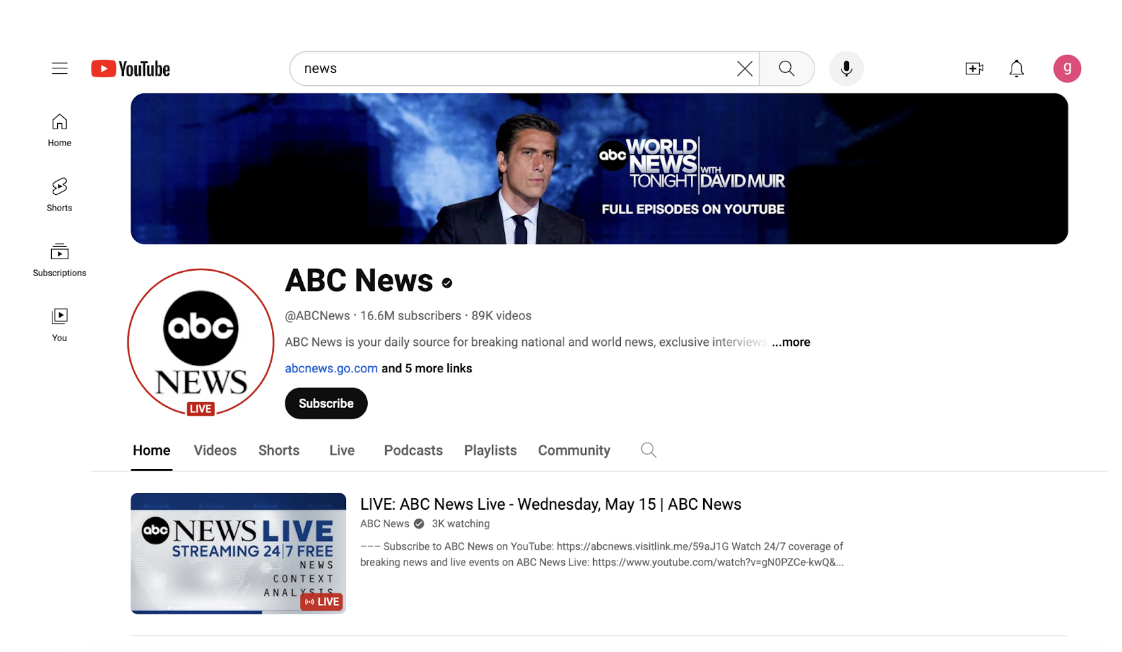Search within the ABC News channel
Viewport: 1122px width, 652px height.
coord(648,450)
